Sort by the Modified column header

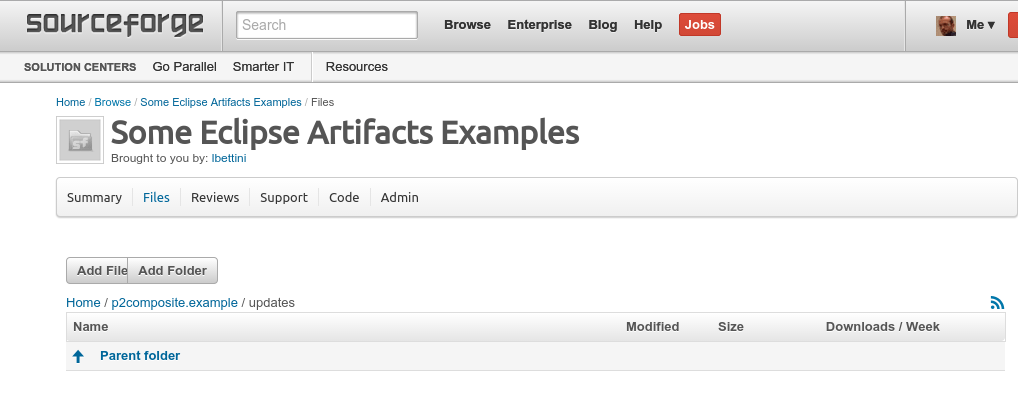[652, 327]
